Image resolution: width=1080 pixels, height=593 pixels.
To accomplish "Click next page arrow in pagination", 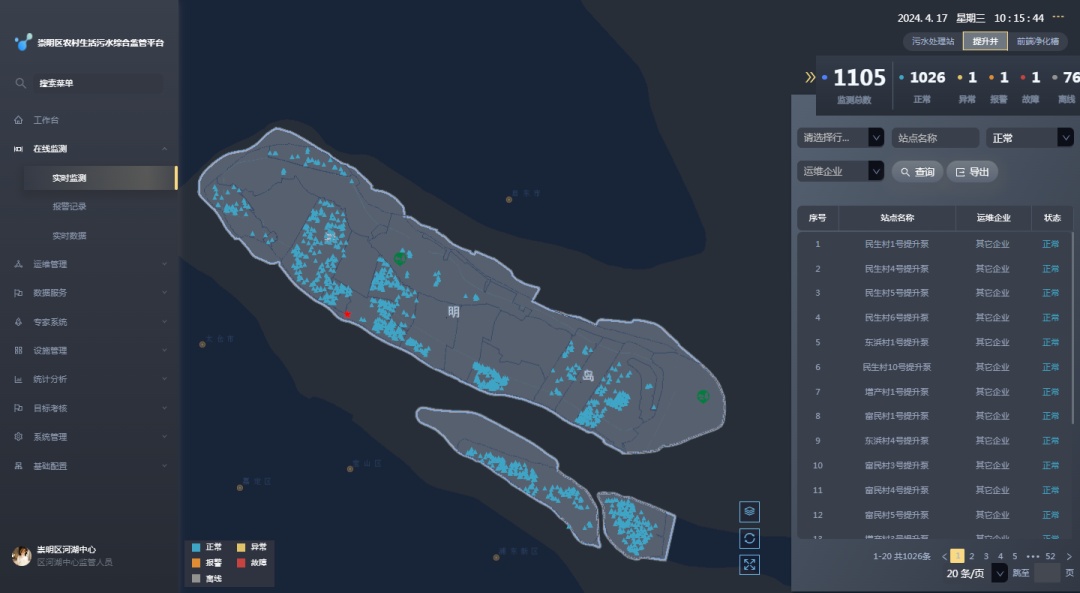I will [1069, 556].
